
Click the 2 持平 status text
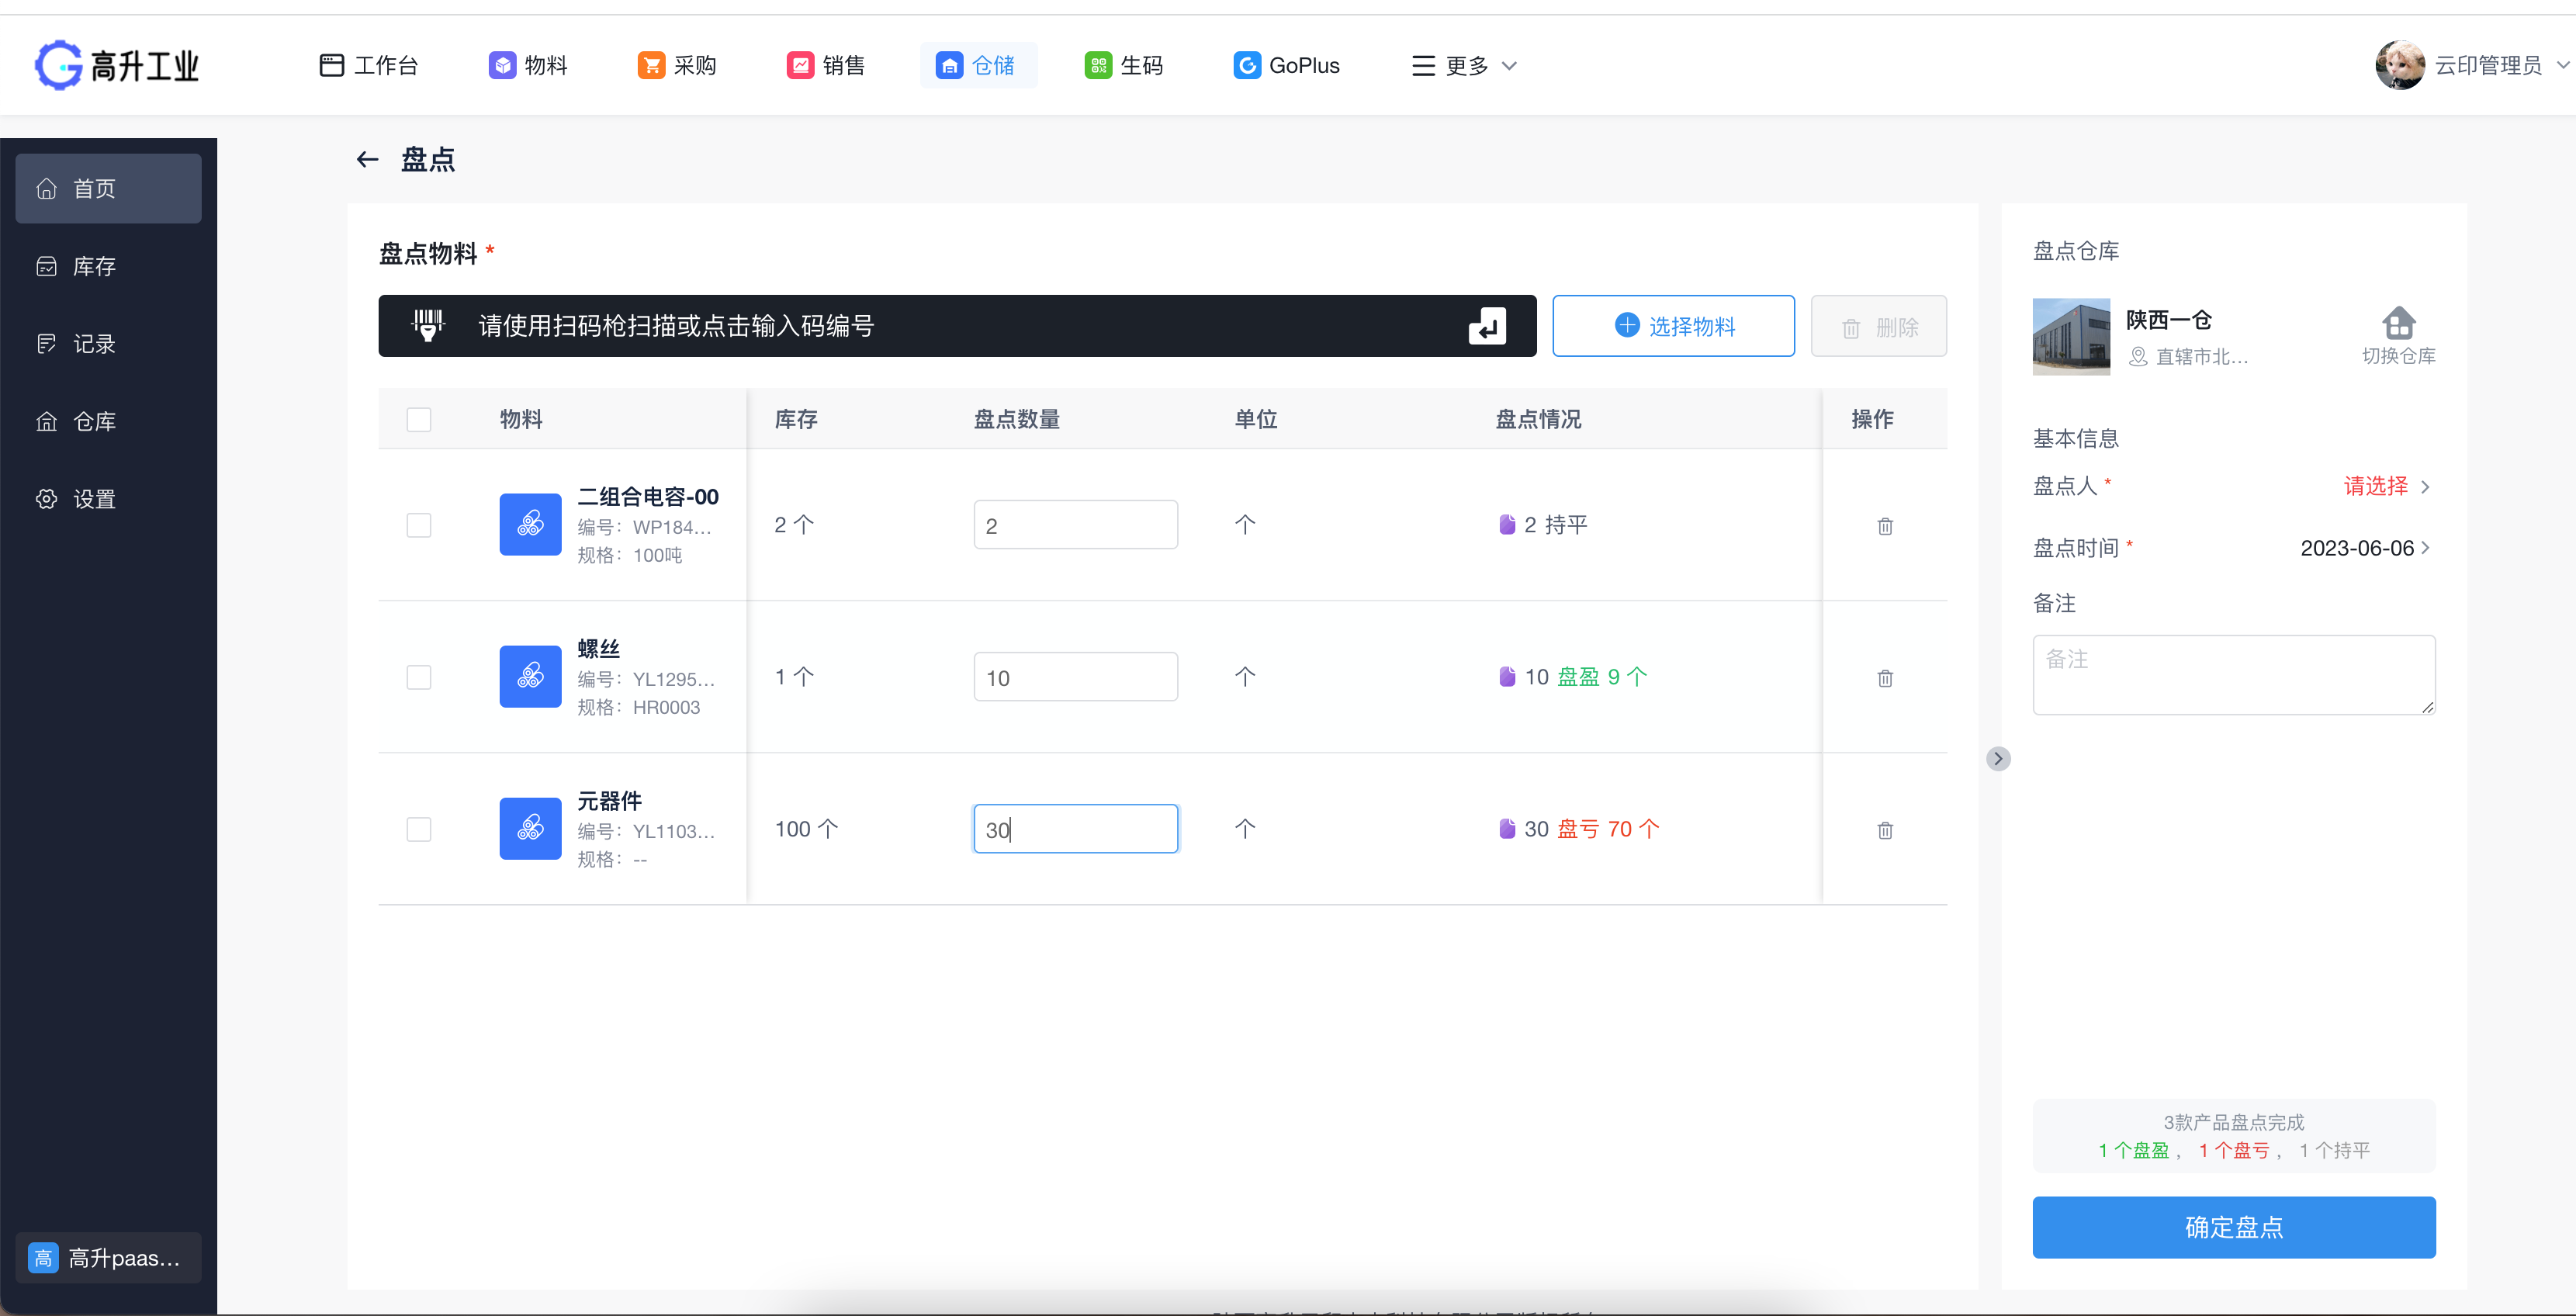[x=1555, y=525]
